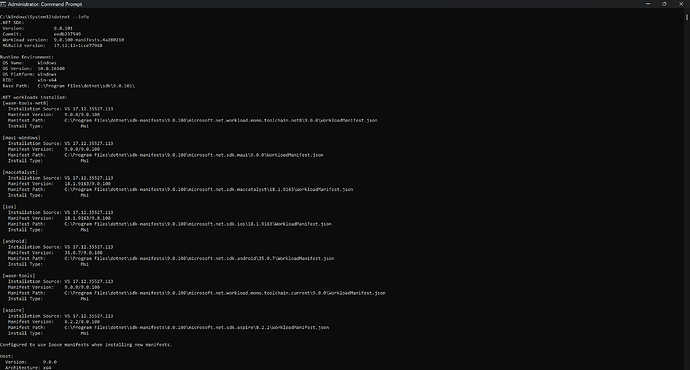Click the '.NET workloads installed:' heading
Viewport: 690px width, 370px height.
[x=33, y=97]
